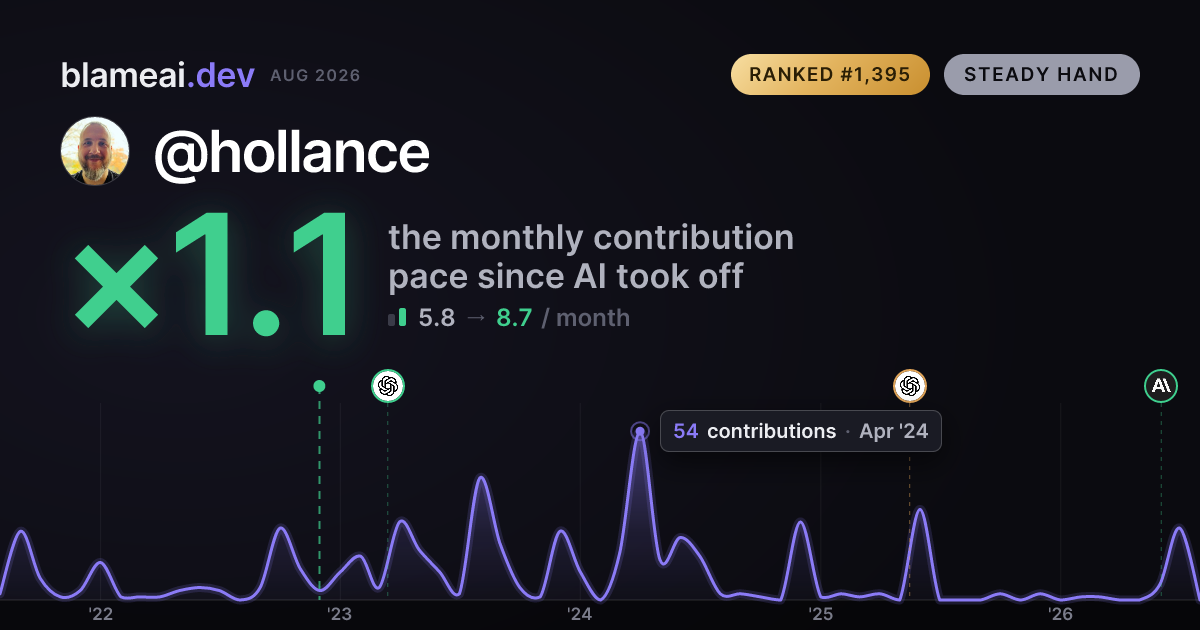Image resolution: width=1200 pixels, height=630 pixels.
Task: Click the RANKED #1,395 gold badge
Action: 830,74
